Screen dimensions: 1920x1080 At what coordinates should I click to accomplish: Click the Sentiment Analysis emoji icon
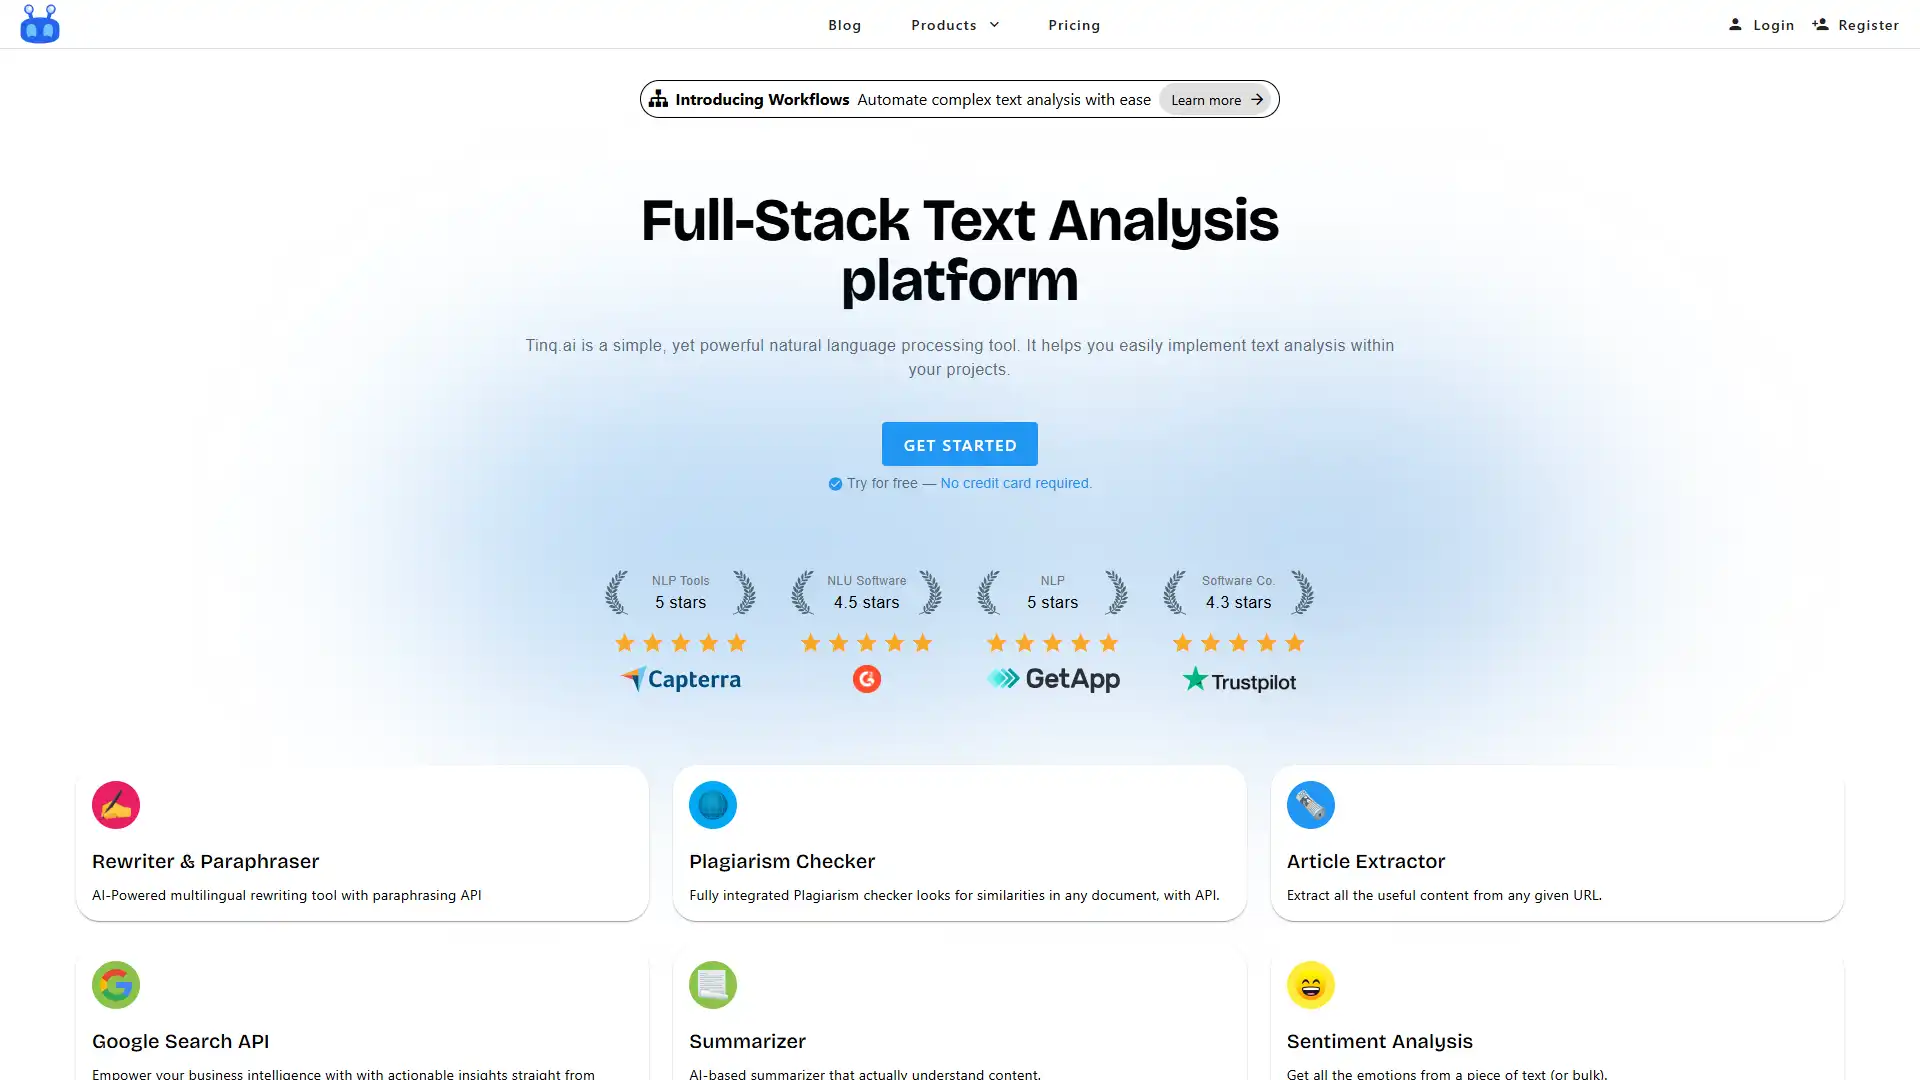(x=1311, y=985)
